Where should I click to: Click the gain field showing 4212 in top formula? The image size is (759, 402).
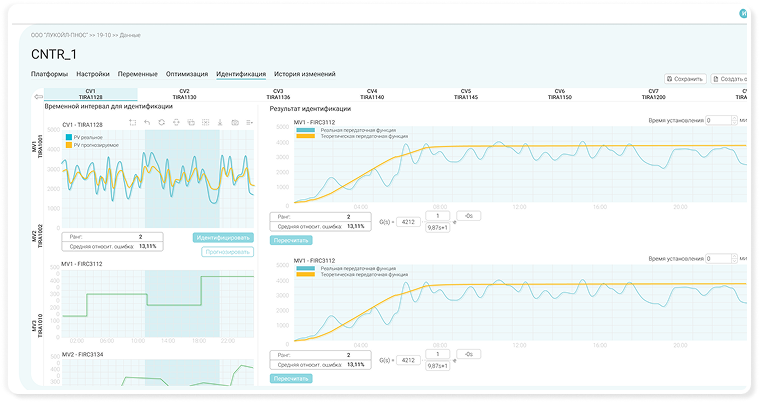407,222
